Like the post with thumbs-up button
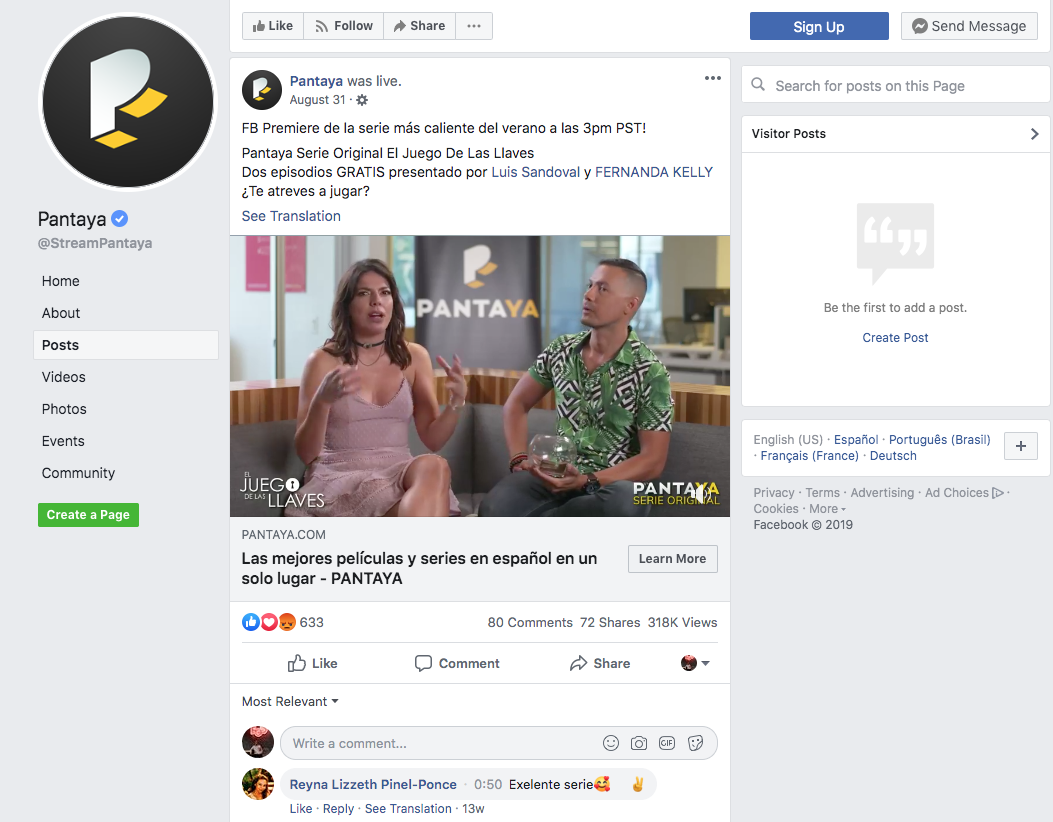 [313, 664]
